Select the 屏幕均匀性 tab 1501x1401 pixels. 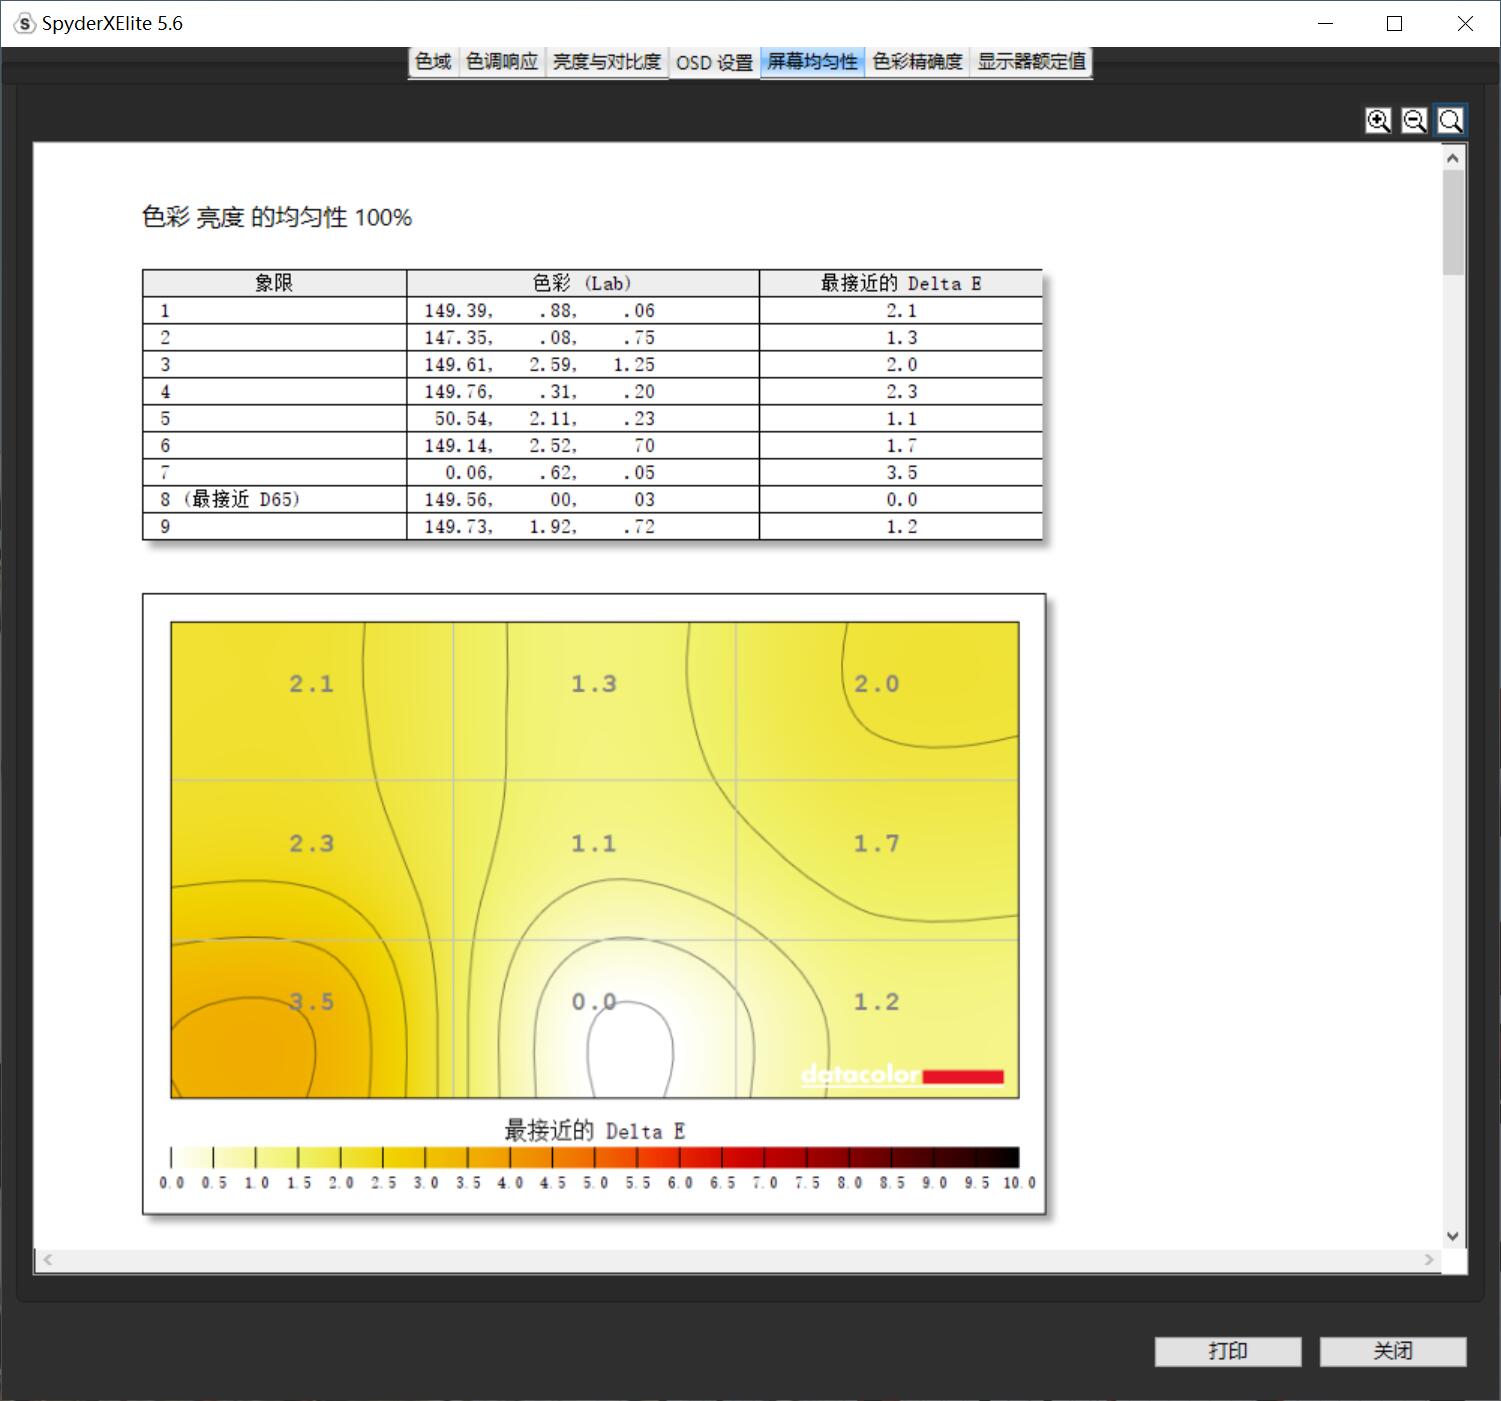pos(812,62)
